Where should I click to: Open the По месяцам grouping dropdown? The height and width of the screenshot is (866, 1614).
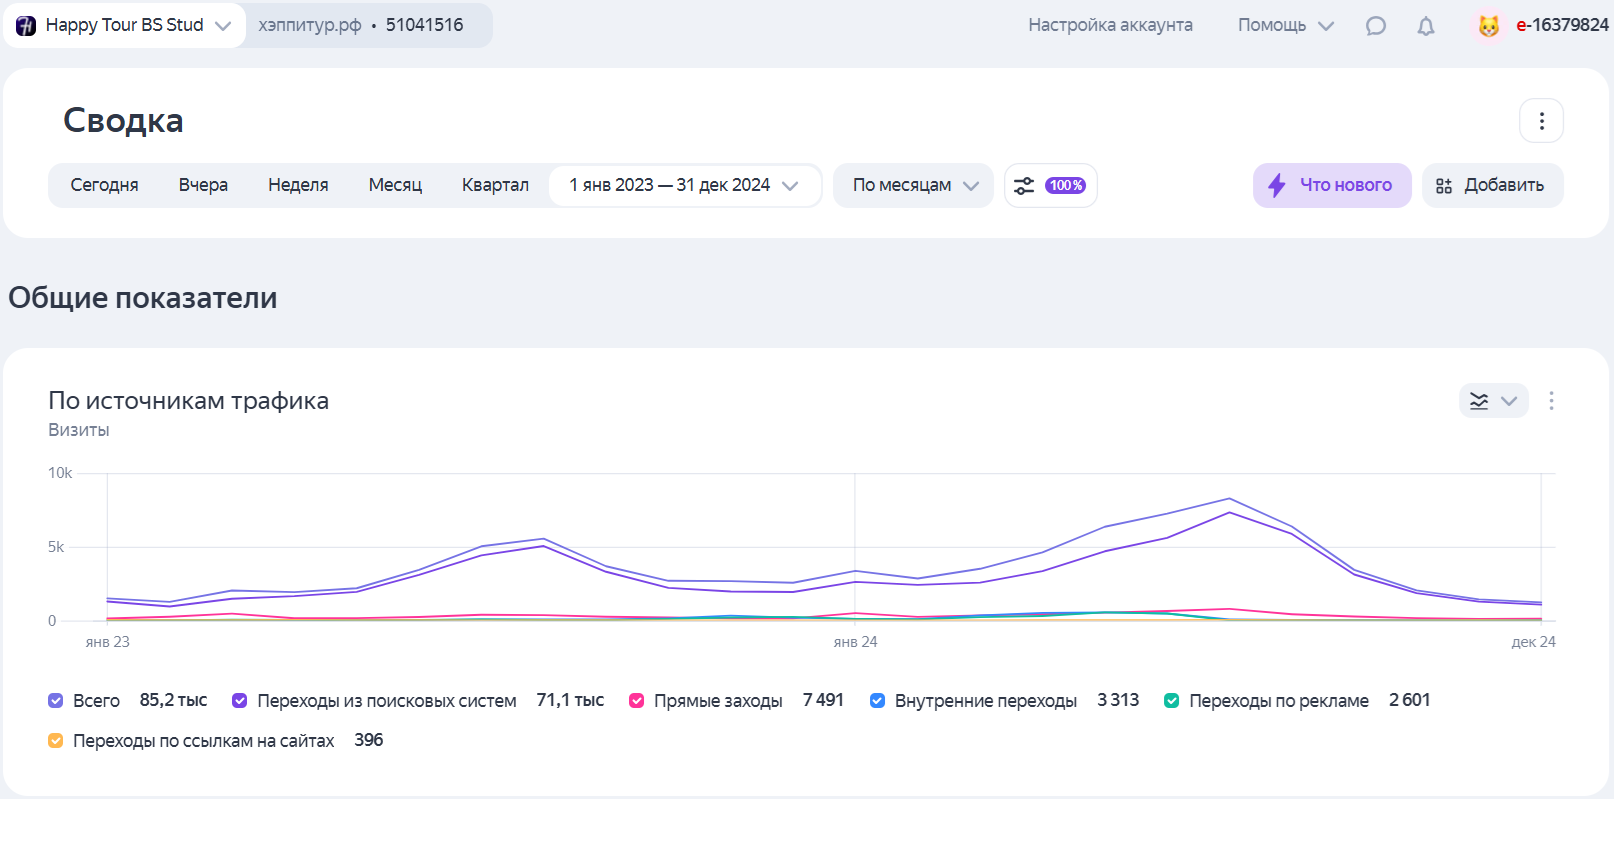913,186
